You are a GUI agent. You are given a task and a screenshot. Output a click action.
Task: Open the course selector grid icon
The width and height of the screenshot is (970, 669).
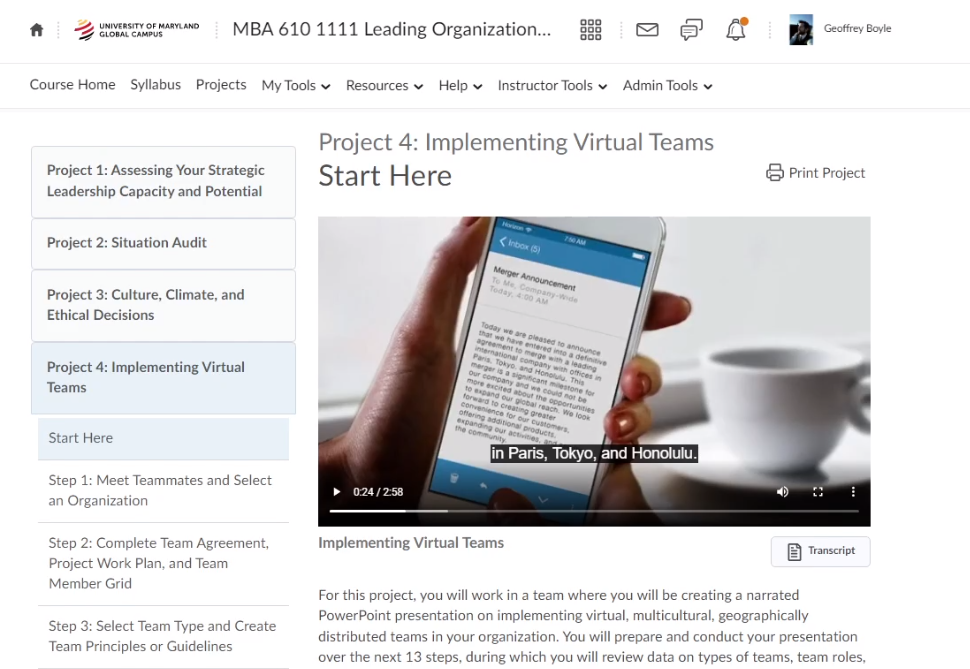591,30
